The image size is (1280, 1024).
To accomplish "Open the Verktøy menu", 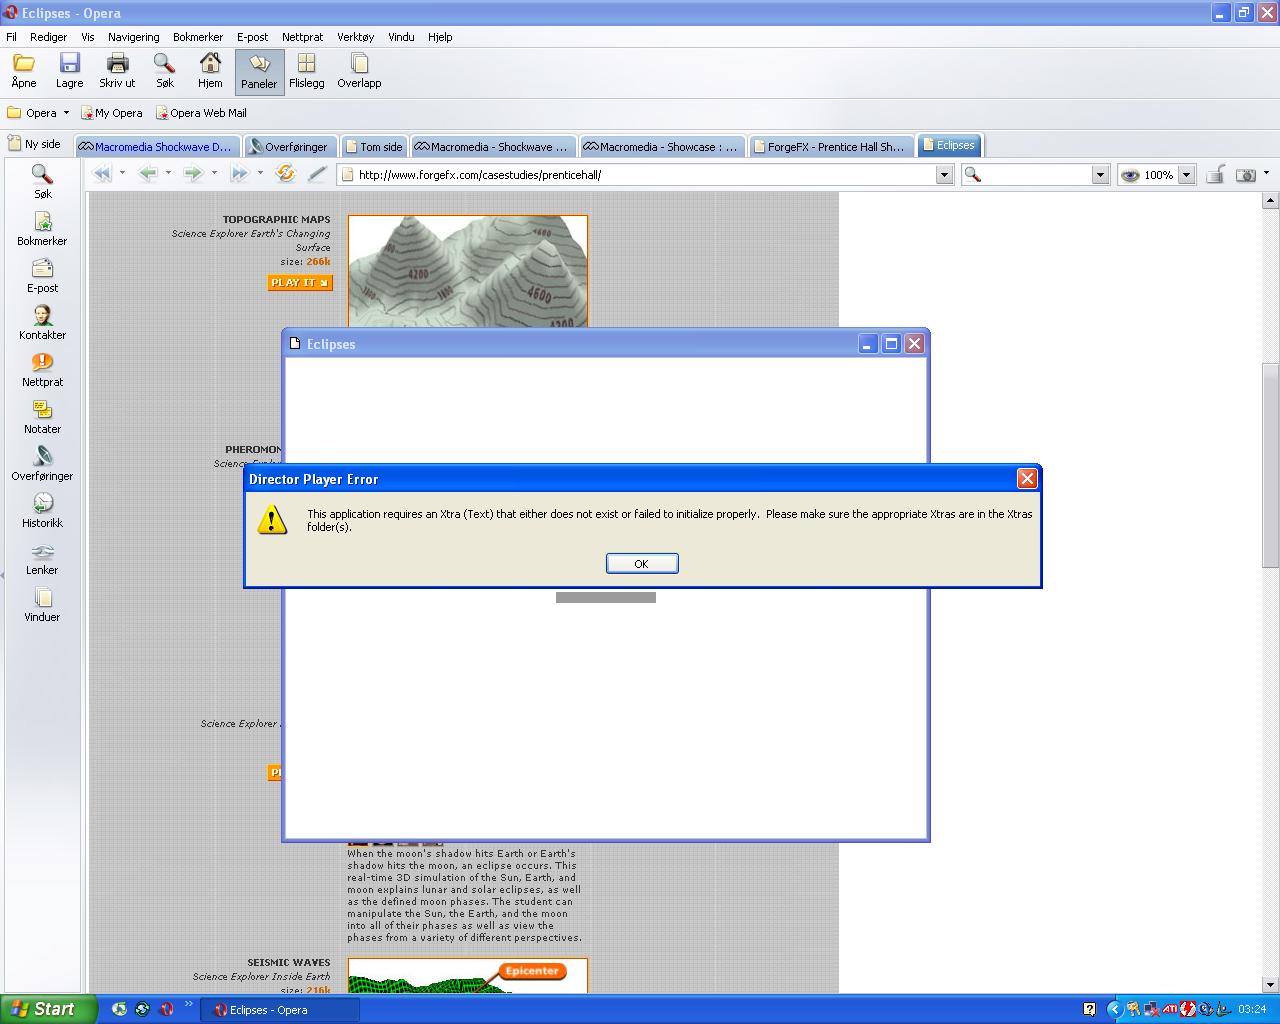I will point(355,37).
